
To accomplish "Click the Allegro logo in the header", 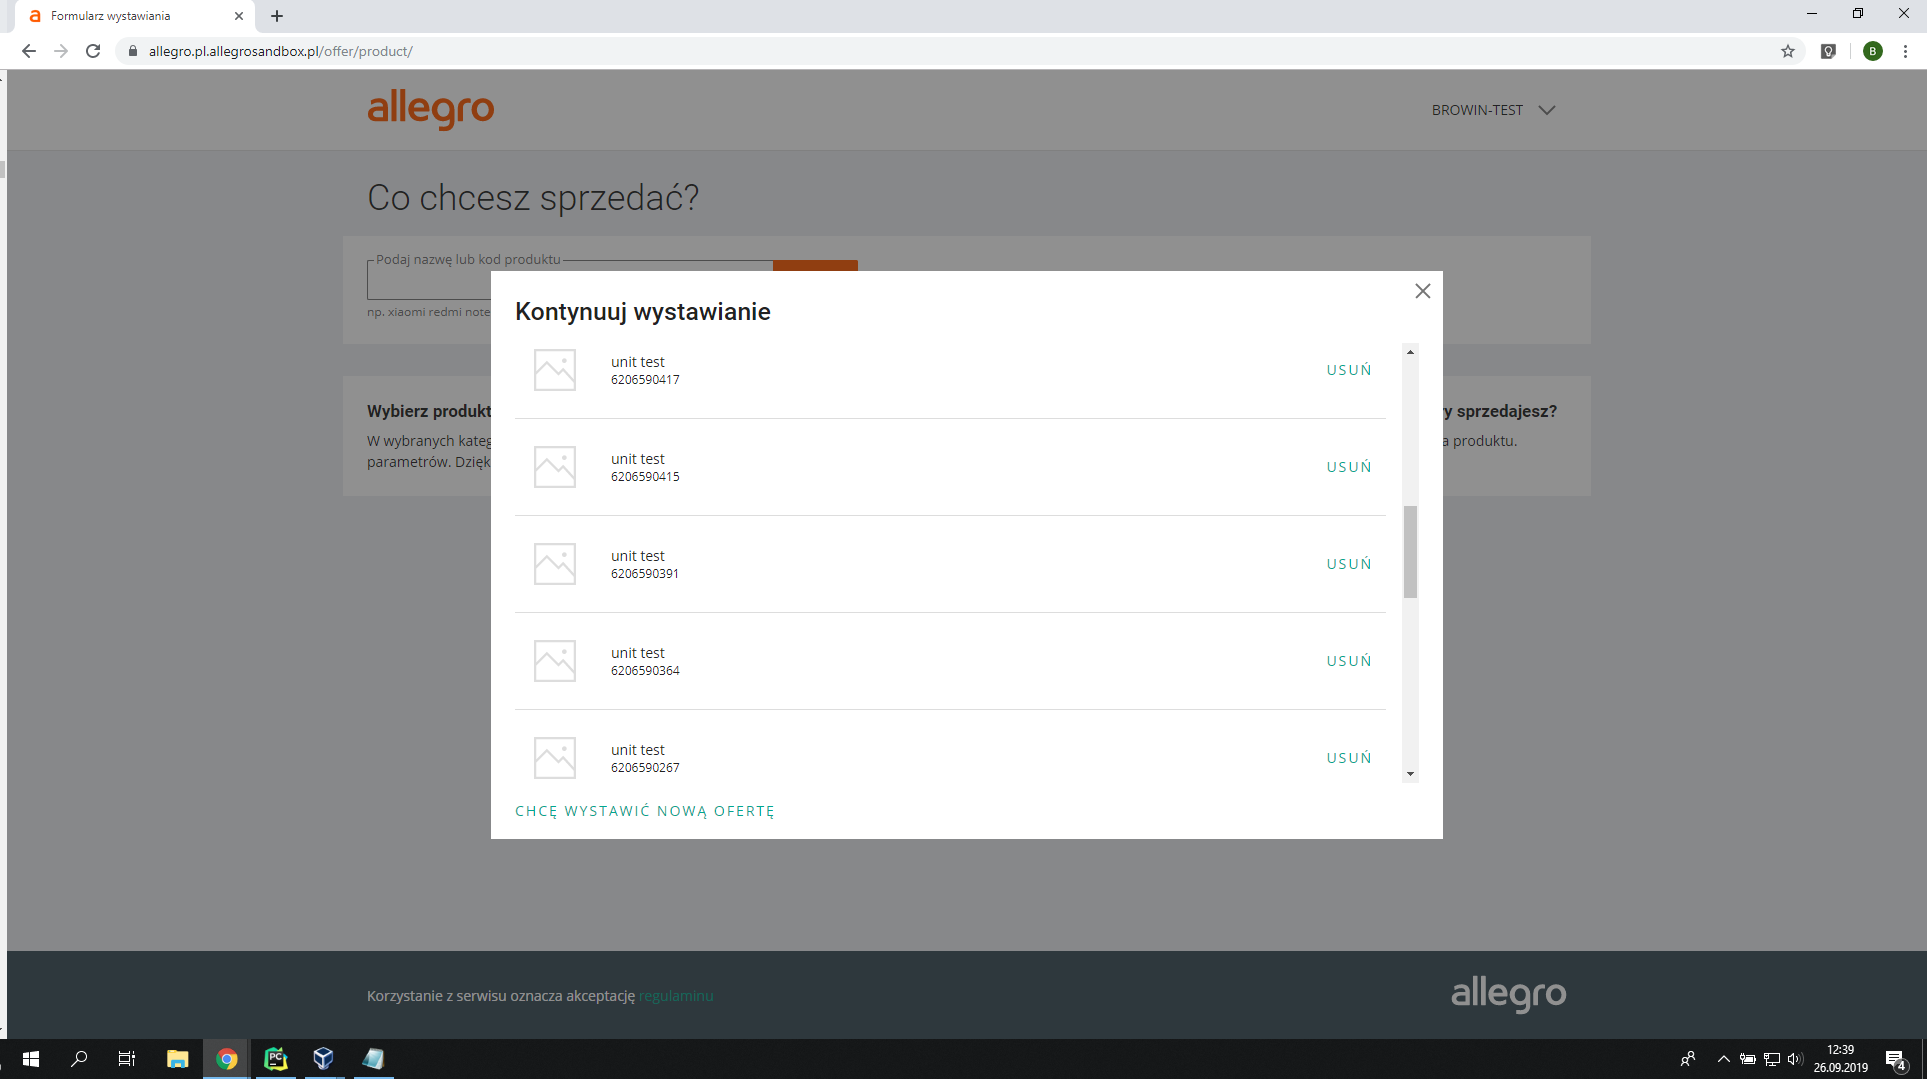I will click(430, 110).
